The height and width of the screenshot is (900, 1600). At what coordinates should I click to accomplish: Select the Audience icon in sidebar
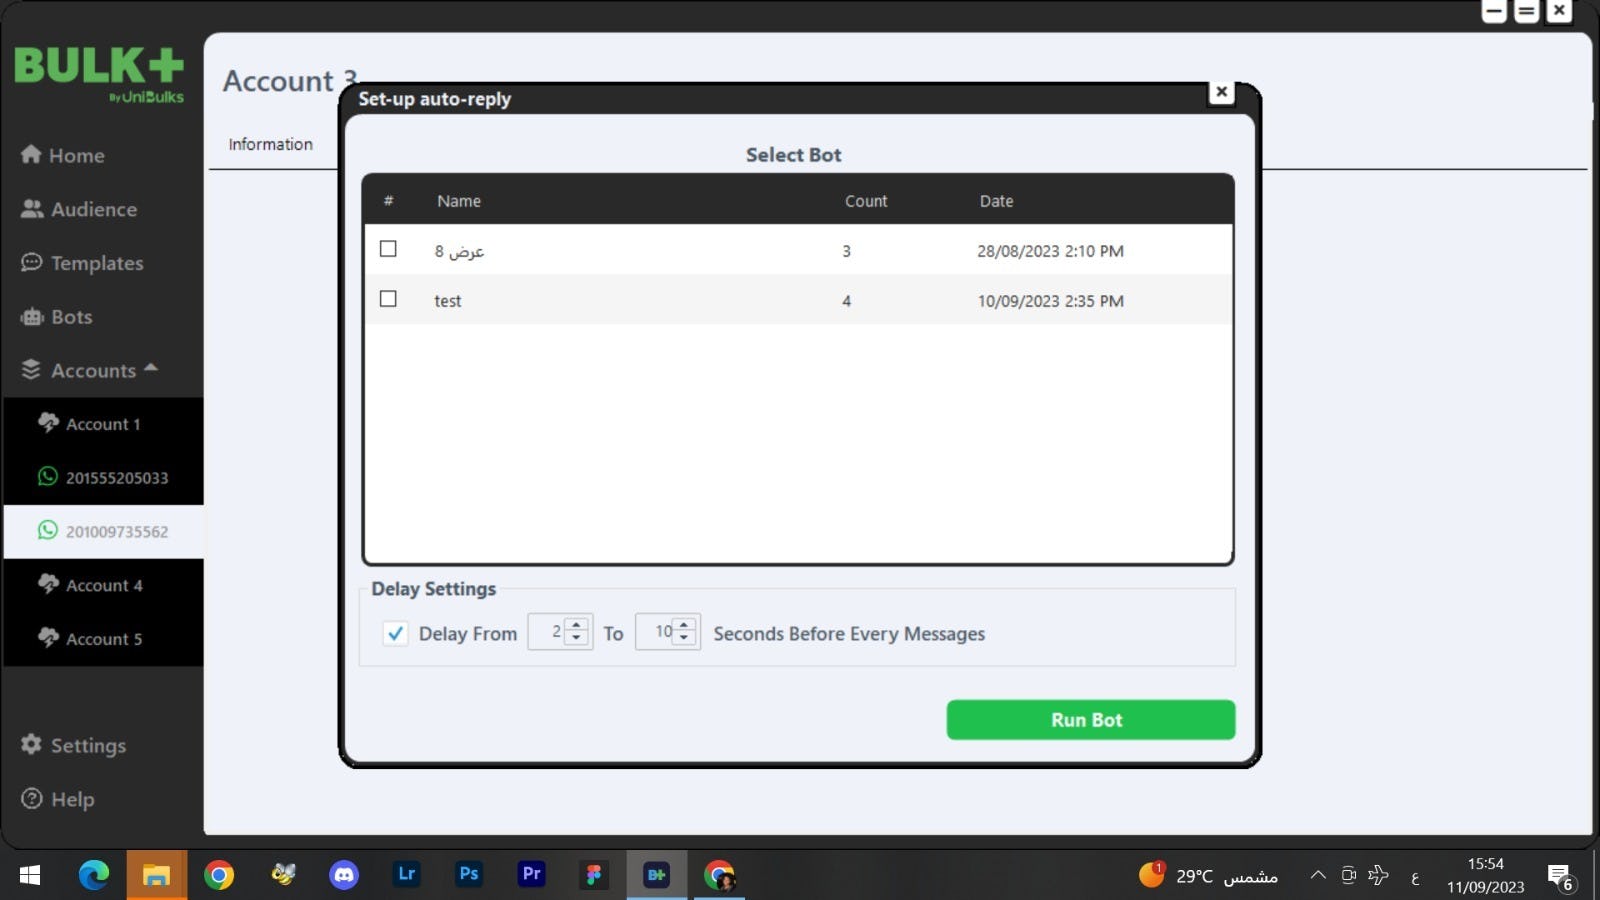[x=31, y=208]
